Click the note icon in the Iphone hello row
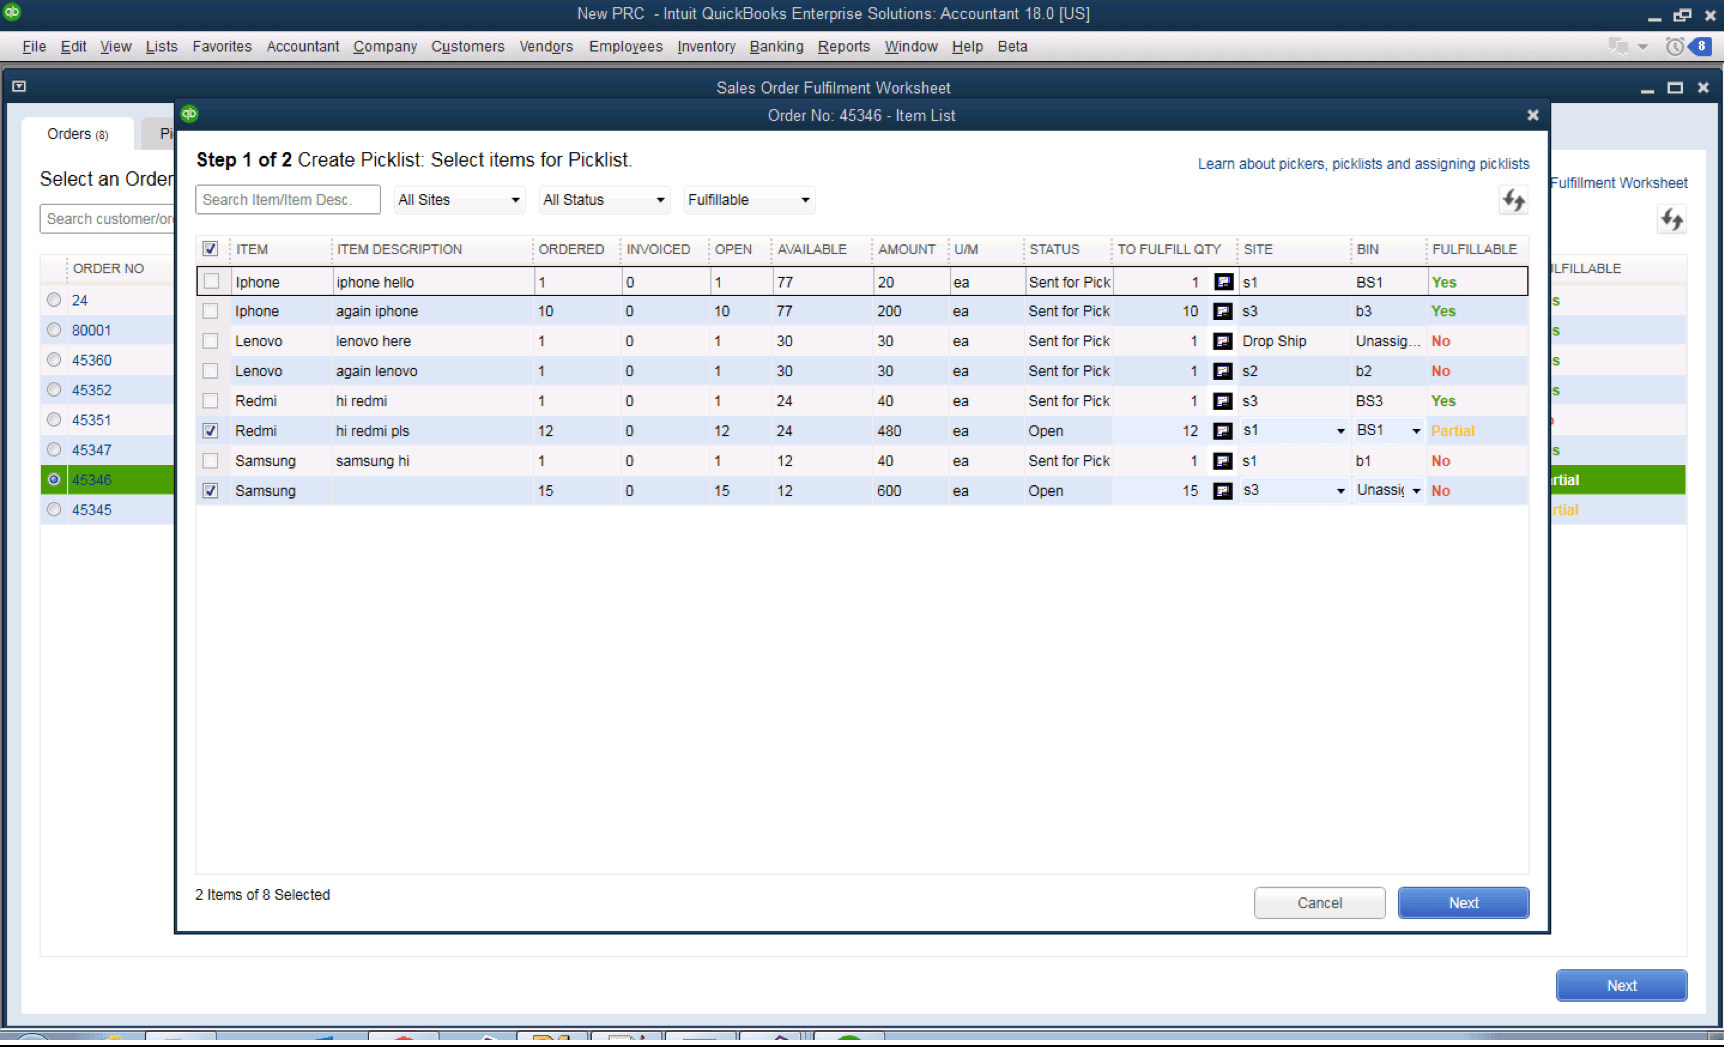 click(1222, 282)
